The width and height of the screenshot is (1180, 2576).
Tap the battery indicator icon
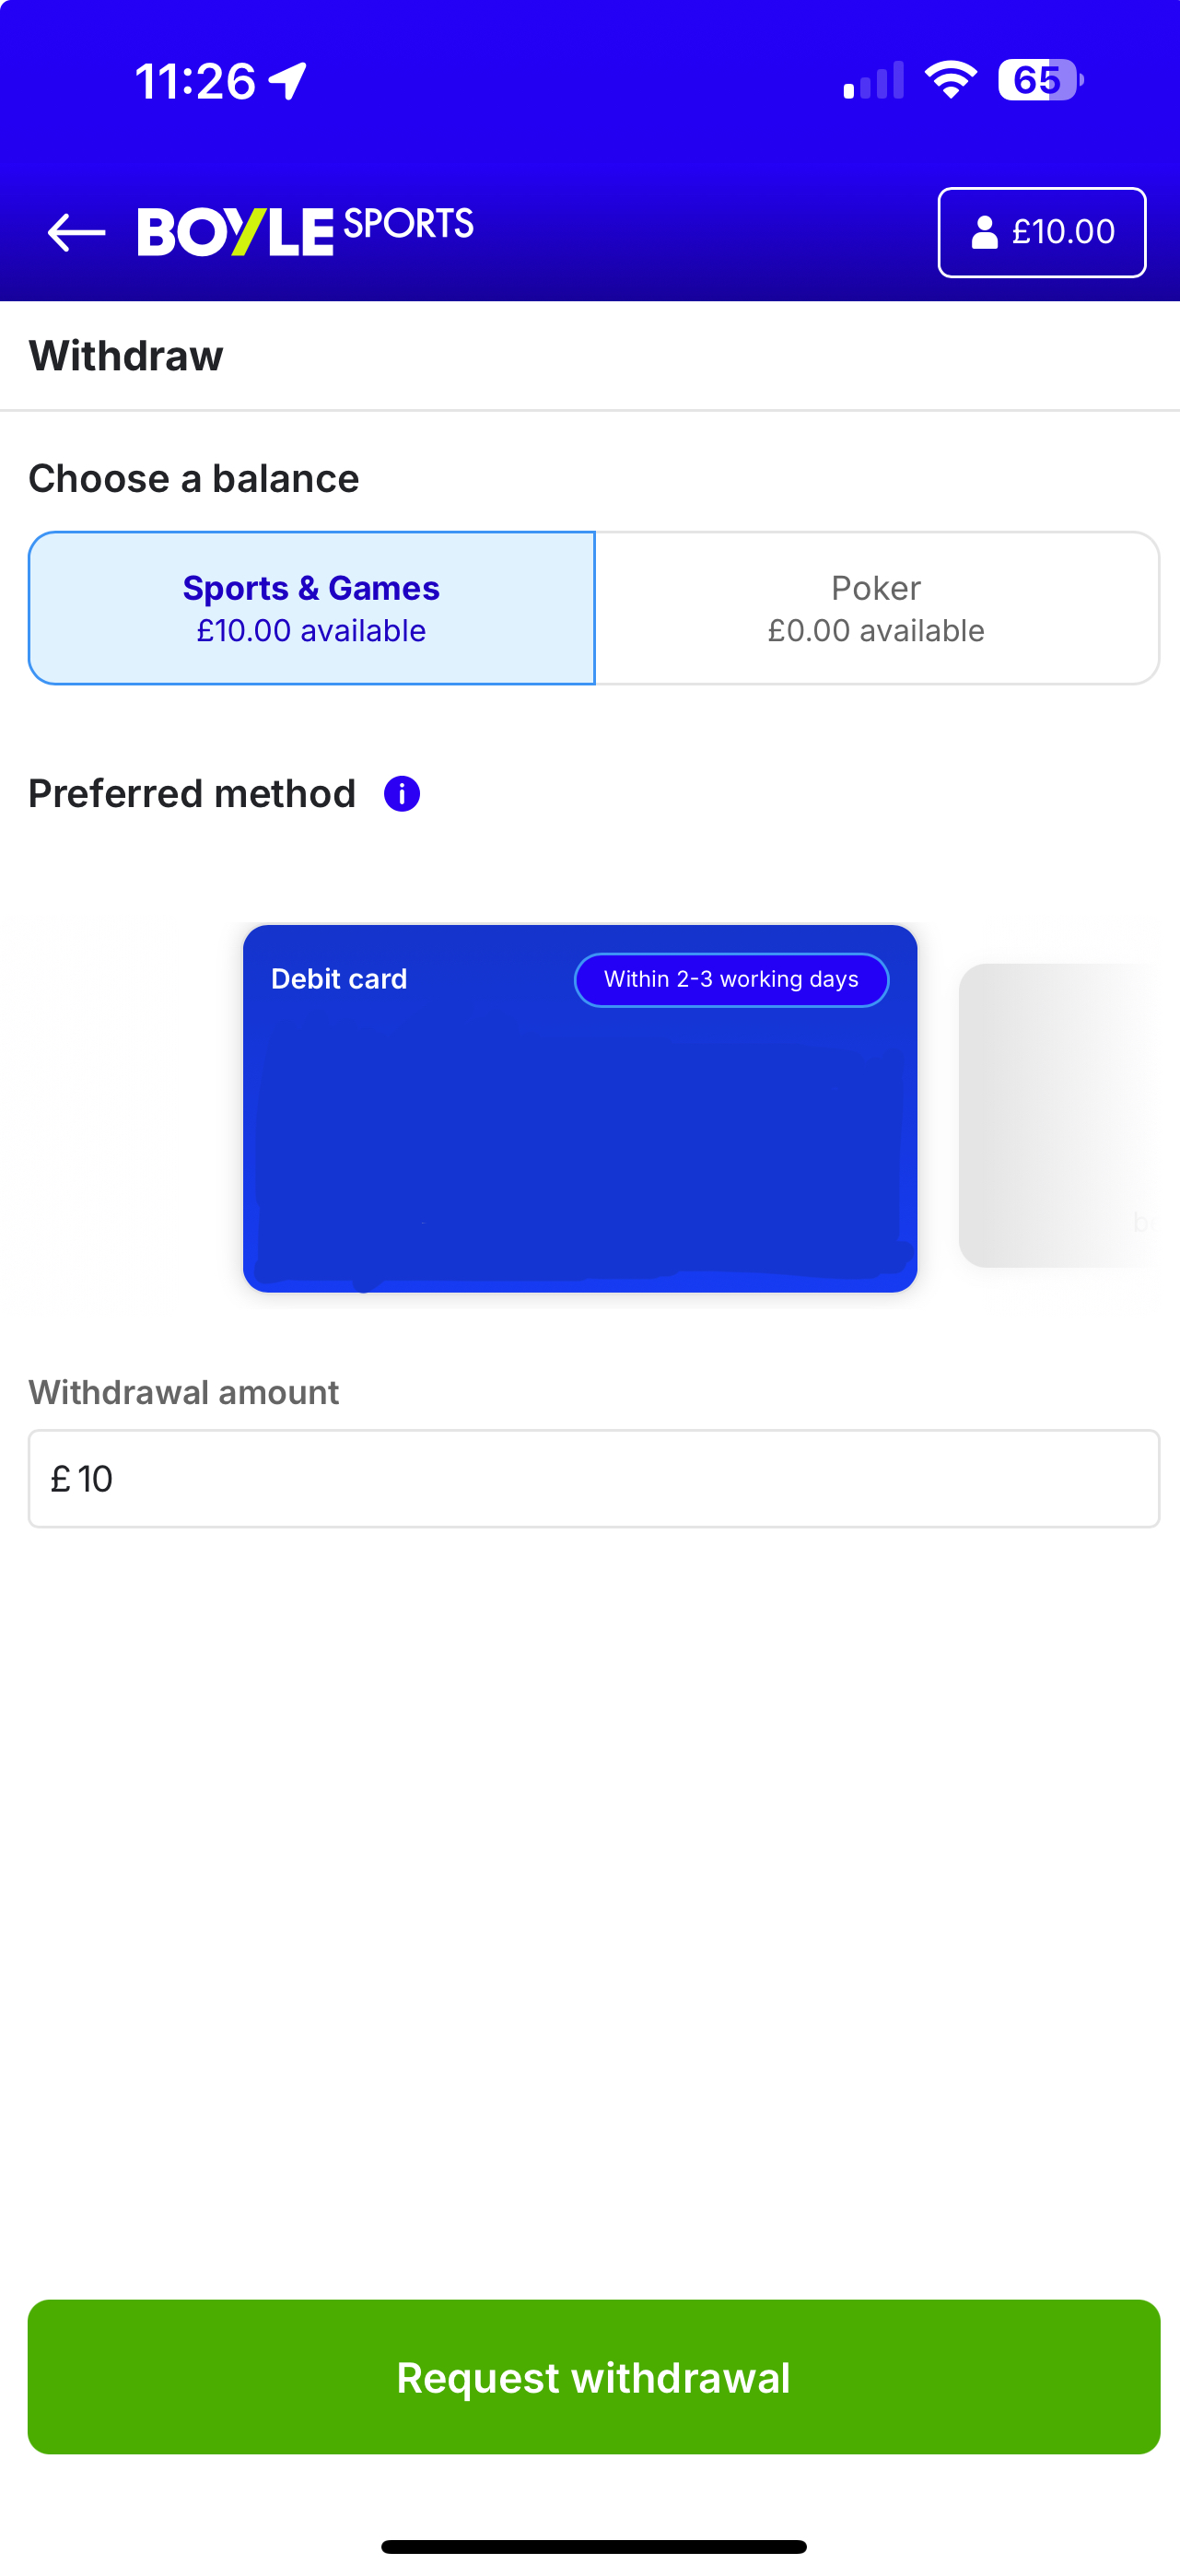point(1040,80)
